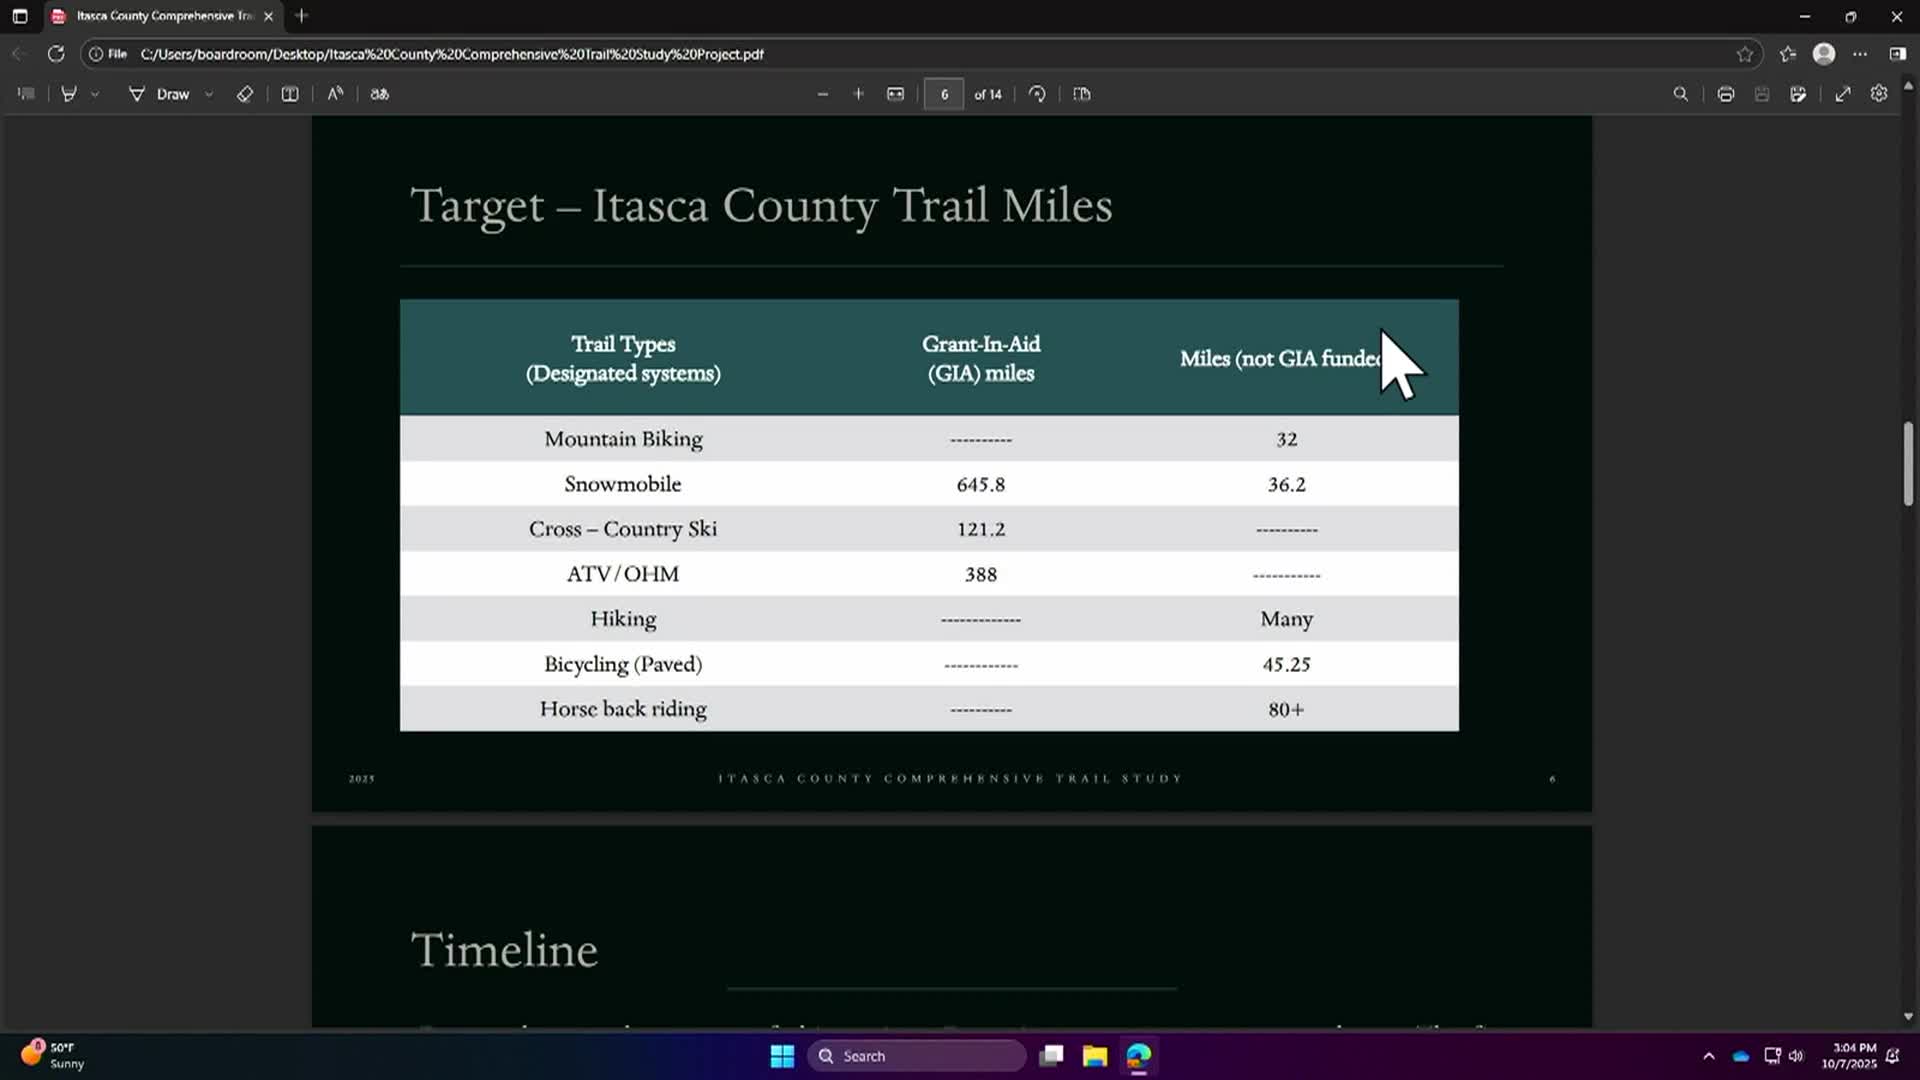
Task: Toggle the page view layout
Action: (1082, 94)
